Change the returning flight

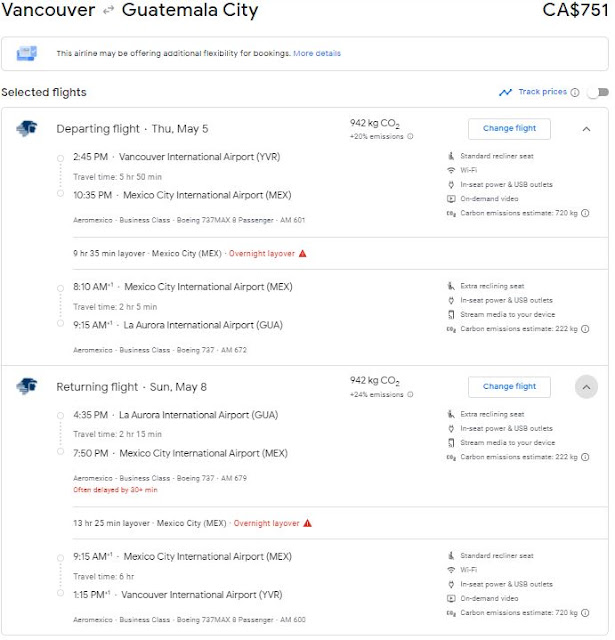(509, 387)
